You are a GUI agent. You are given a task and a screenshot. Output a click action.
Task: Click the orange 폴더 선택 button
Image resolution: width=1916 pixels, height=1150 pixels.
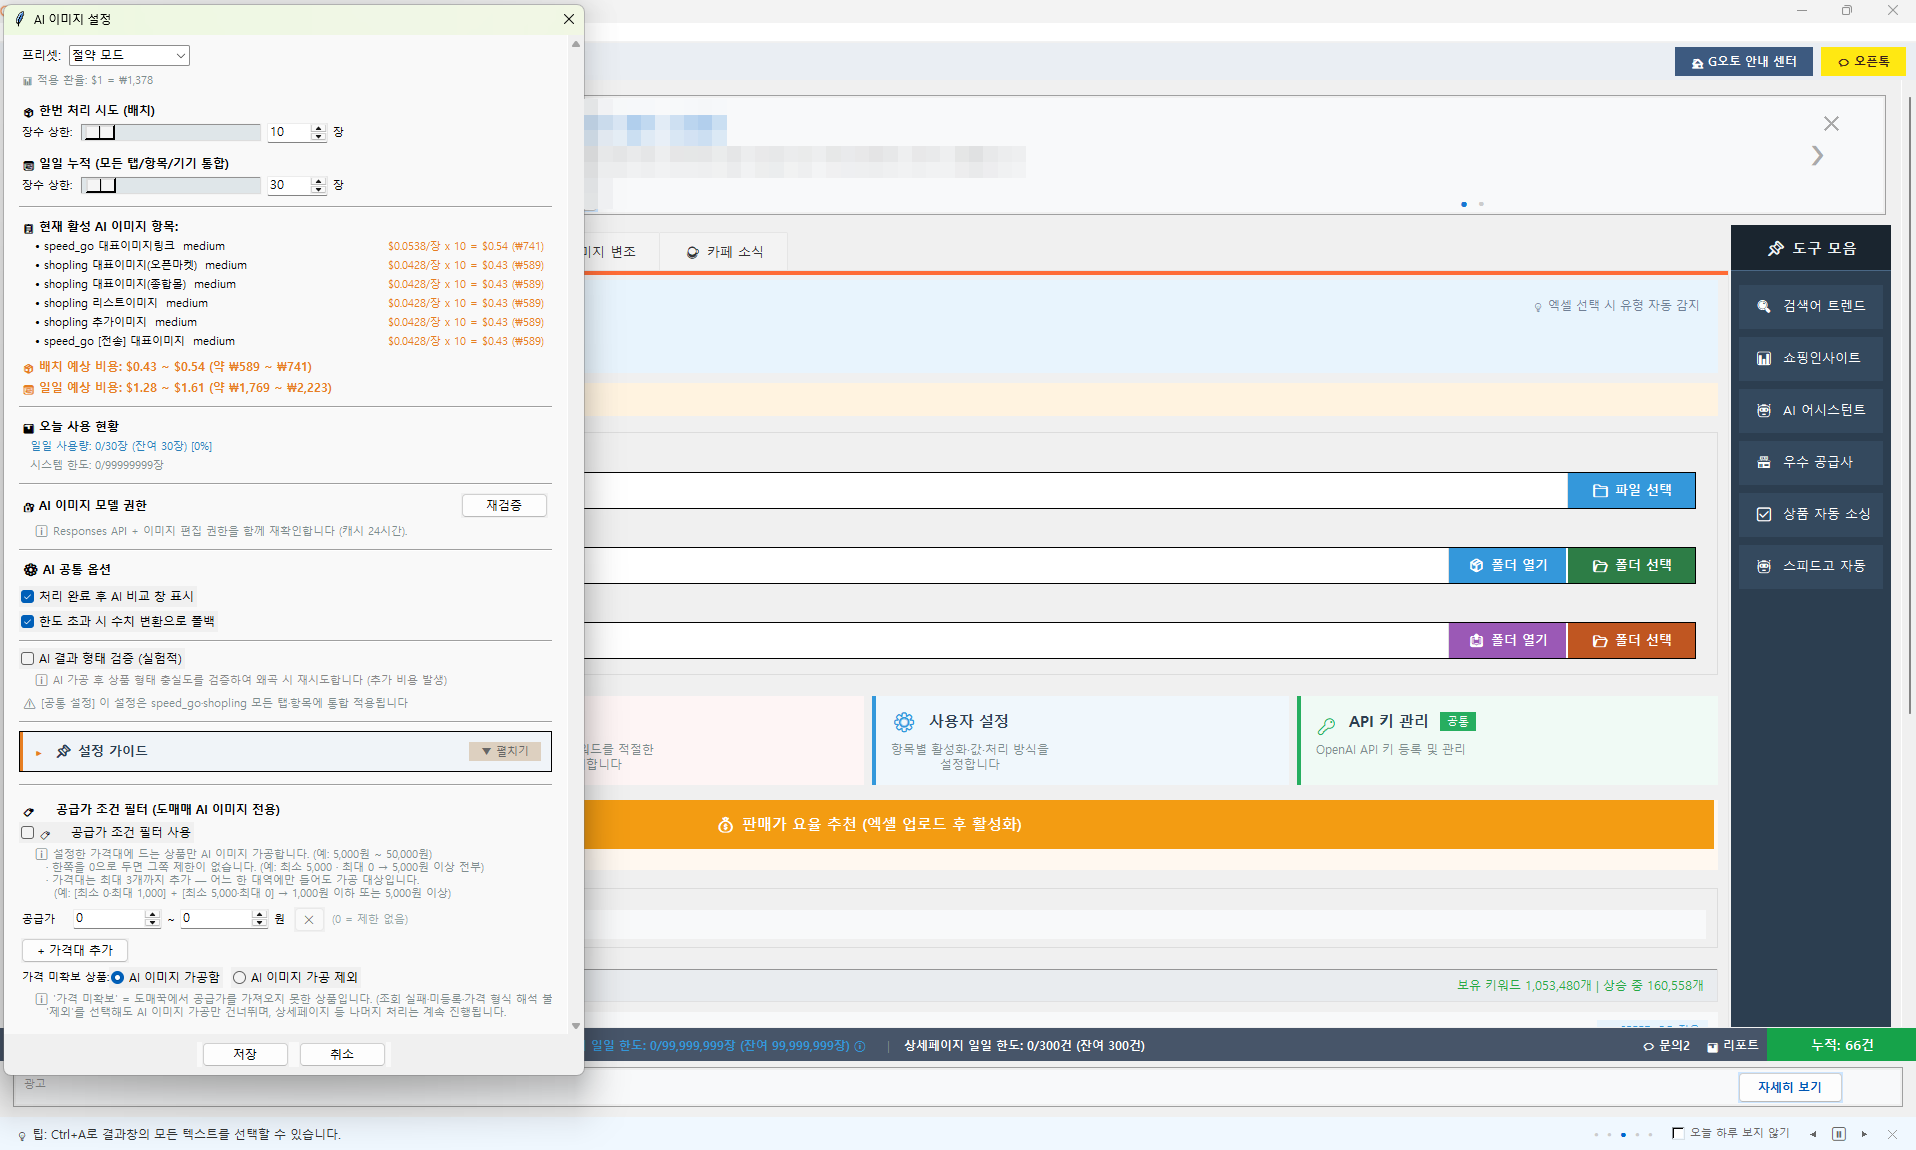pos(1631,640)
